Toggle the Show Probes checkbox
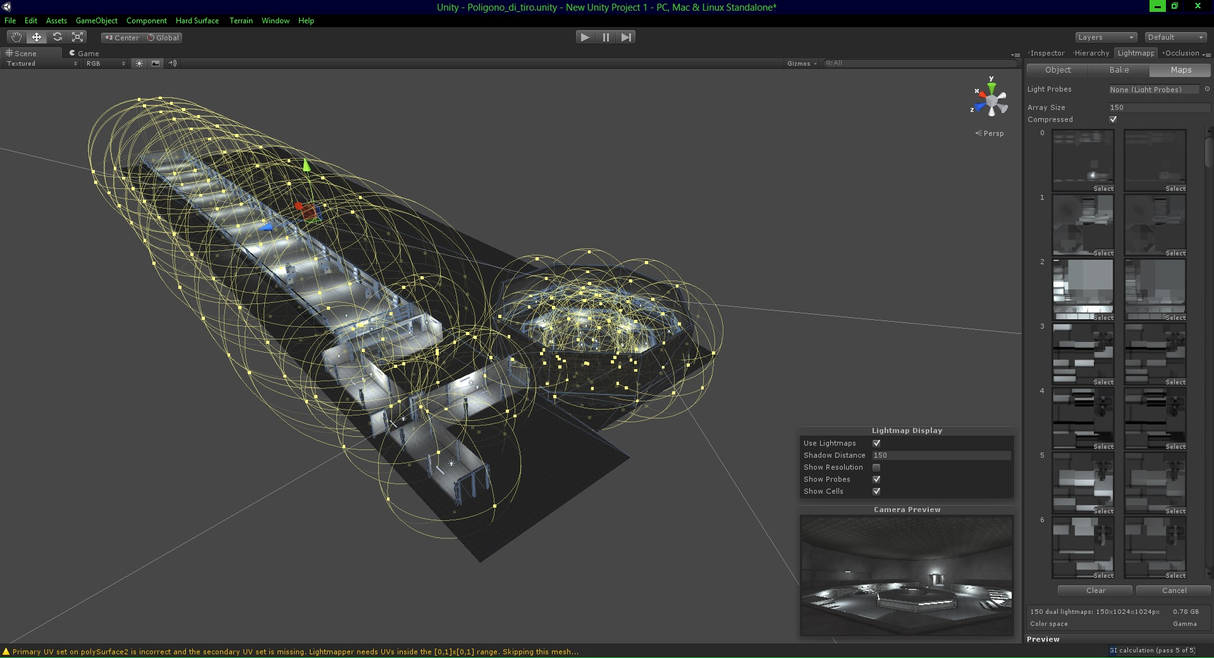This screenshot has height=658, width=1214. tap(876, 479)
